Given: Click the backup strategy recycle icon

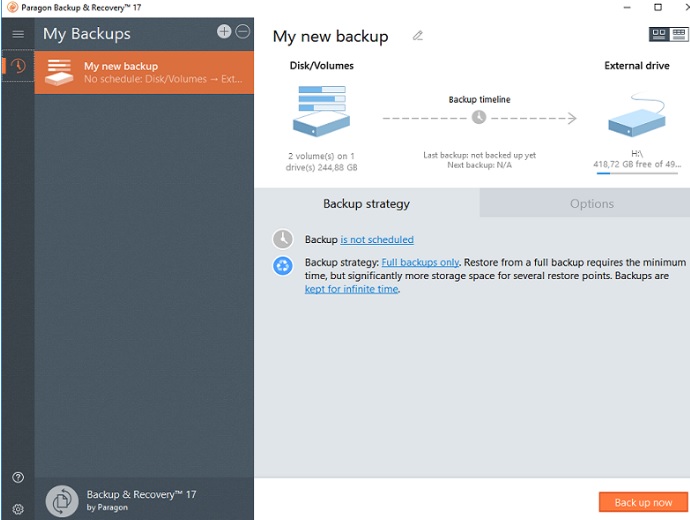Looking at the screenshot, I should [x=283, y=266].
